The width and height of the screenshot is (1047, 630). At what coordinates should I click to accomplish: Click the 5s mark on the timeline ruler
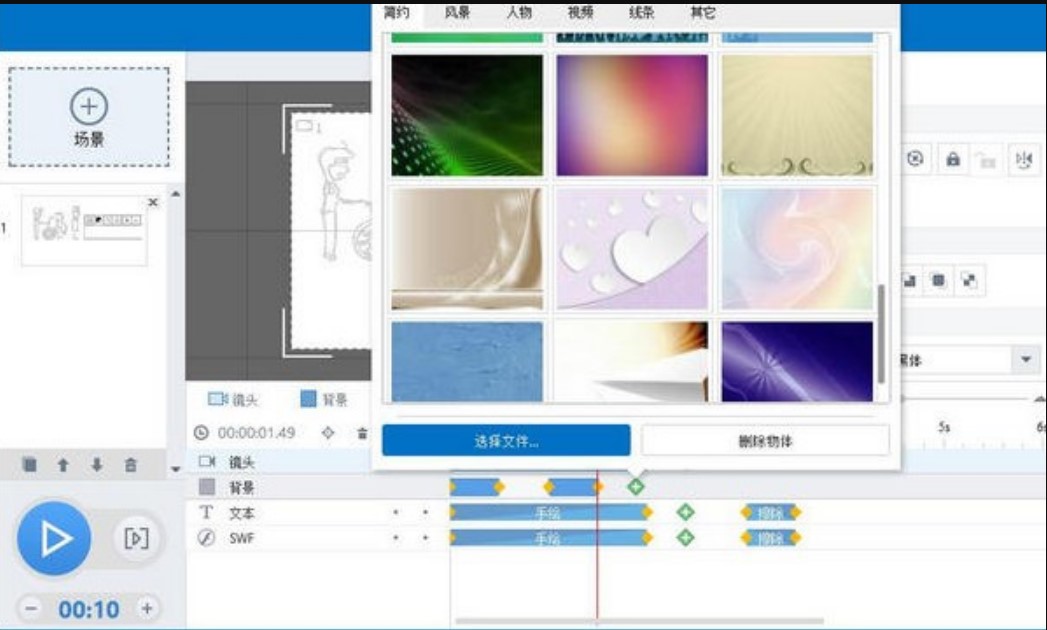[x=944, y=427]
